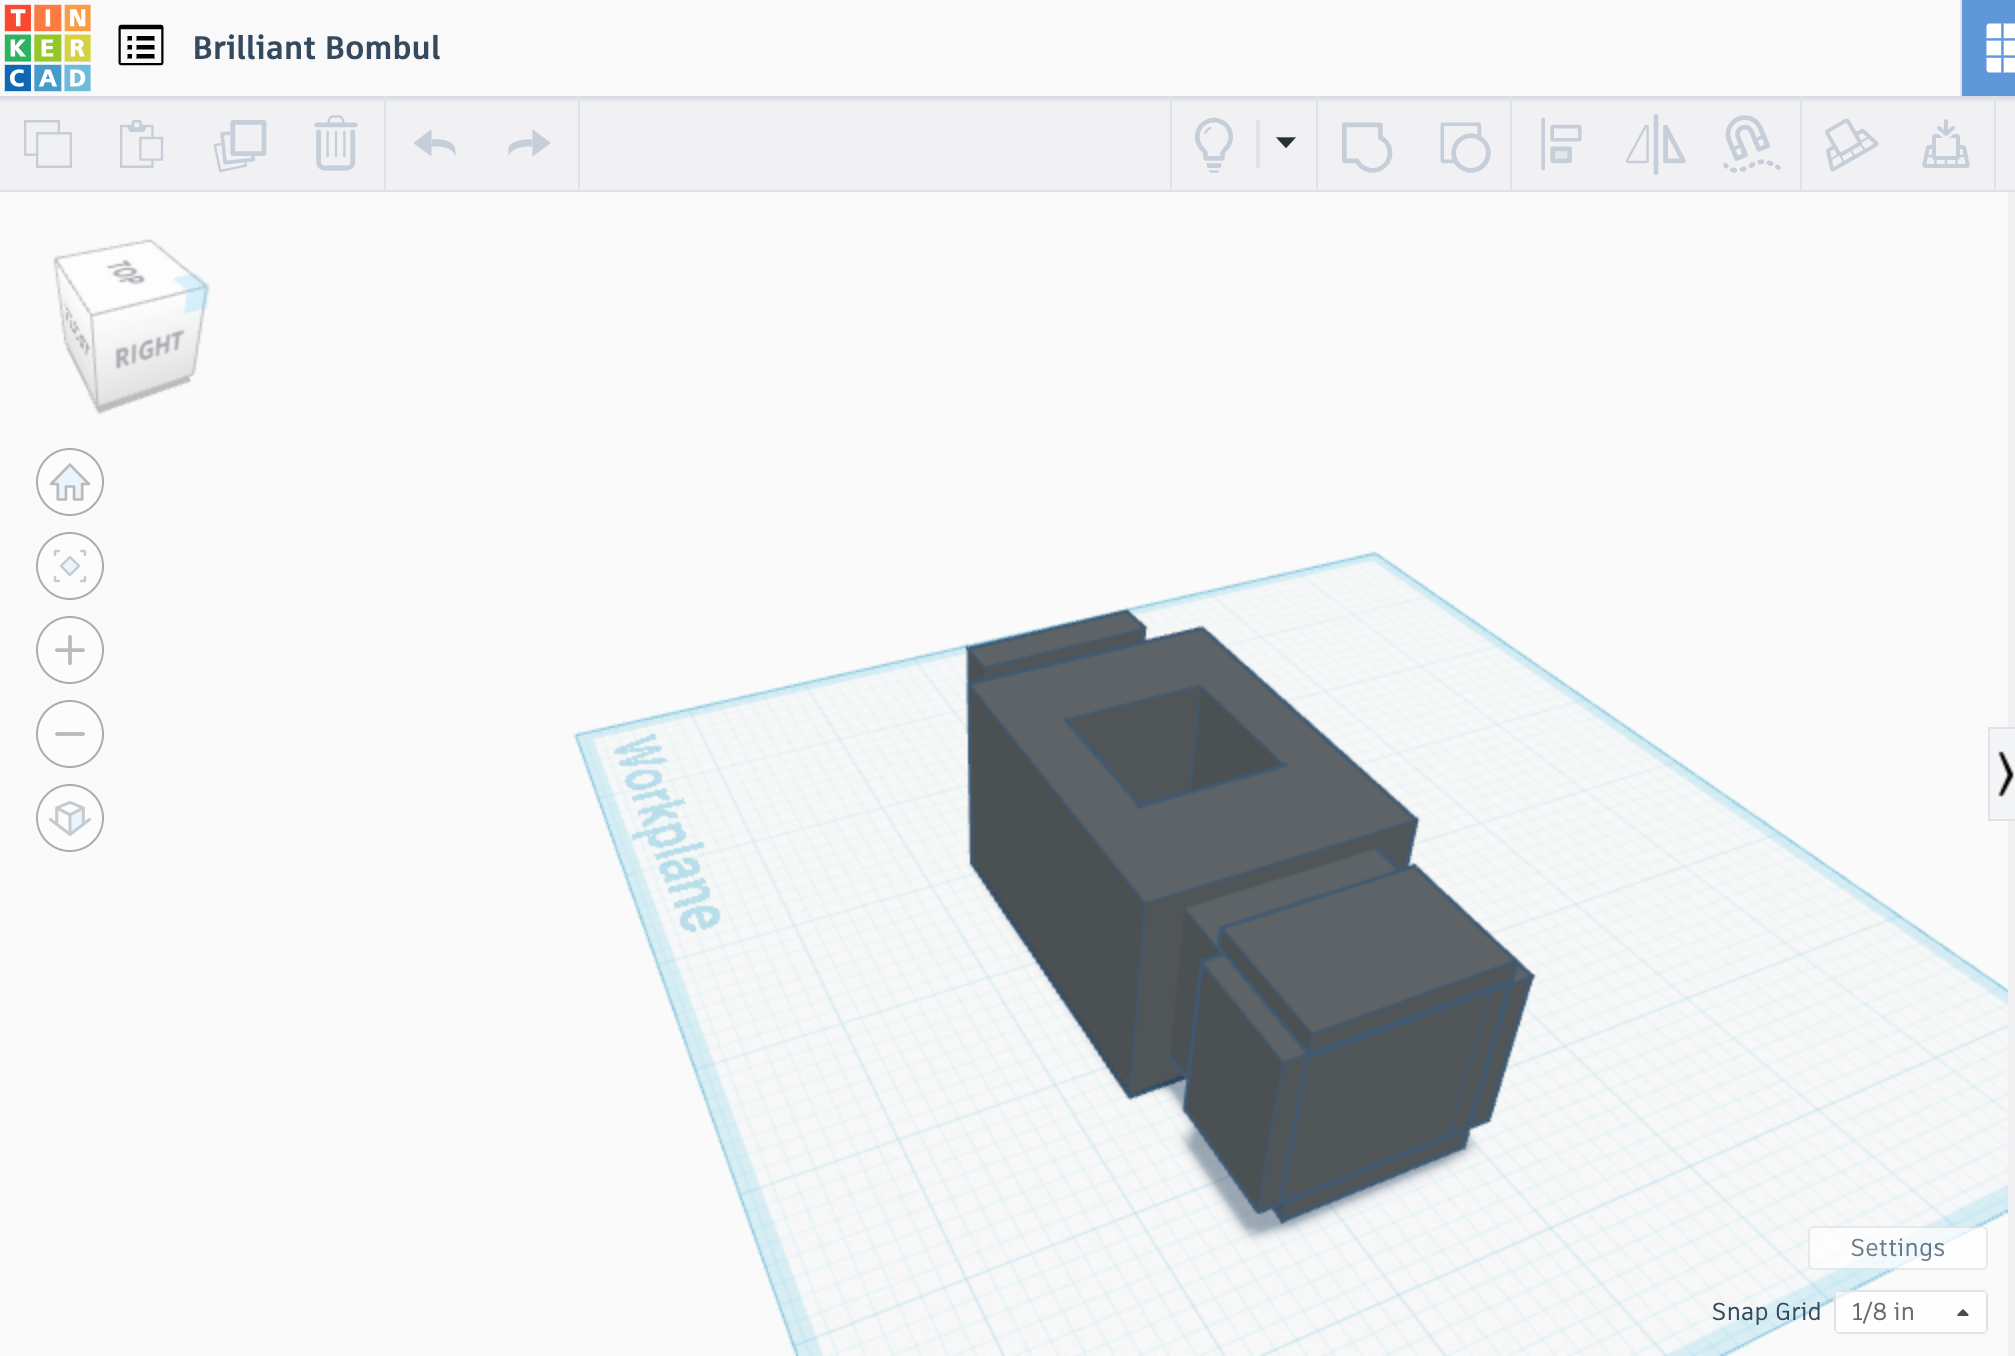Click the Paste clipboard icon
2015x1356 pixels.
141,144
